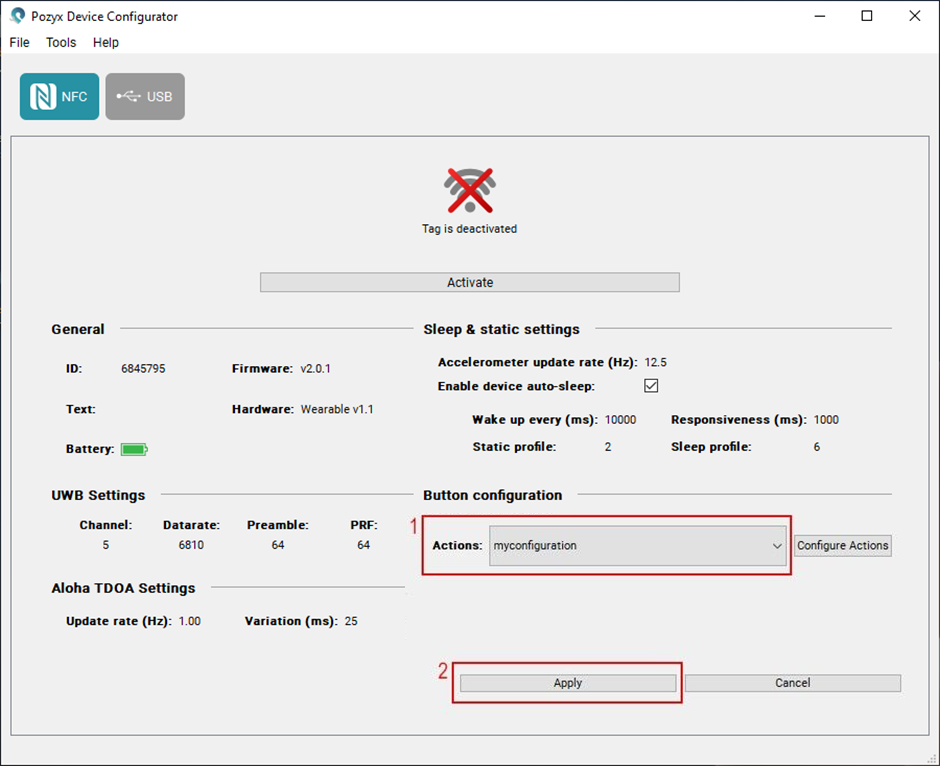The width and height of the screenshot is (940, 766).
Task: Open the Actions dropdown list
Action: click(636, 546)
